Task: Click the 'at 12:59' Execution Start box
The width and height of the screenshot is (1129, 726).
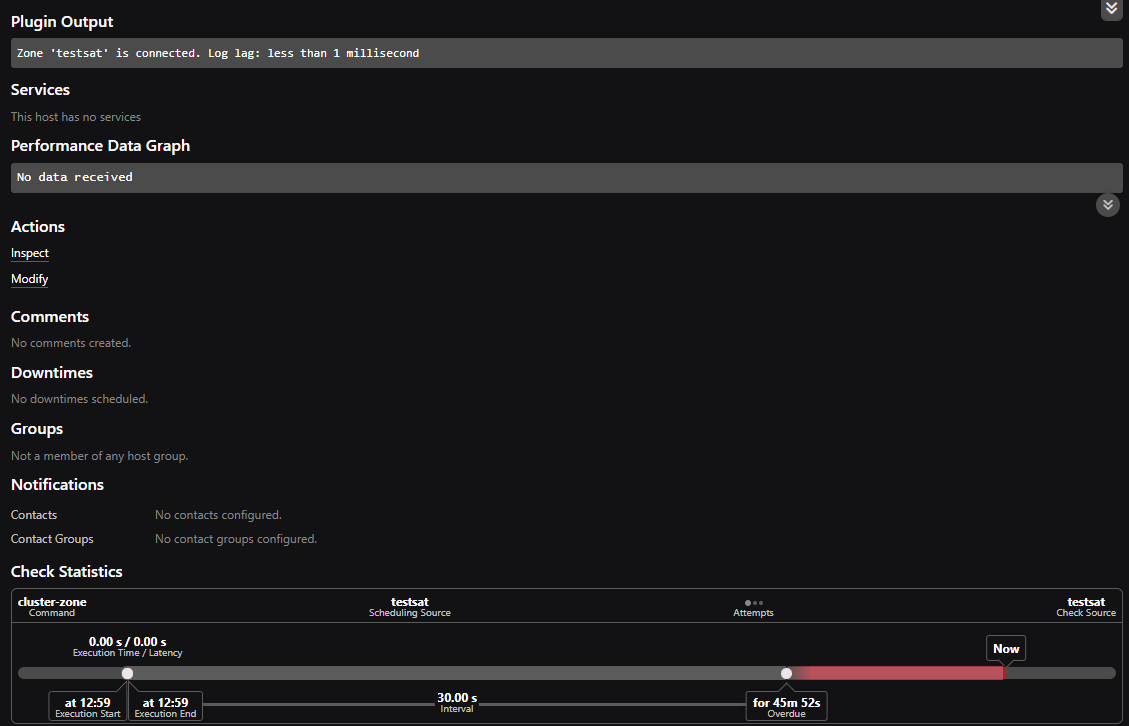Action: pyautogui.click(x=88, y=706)
